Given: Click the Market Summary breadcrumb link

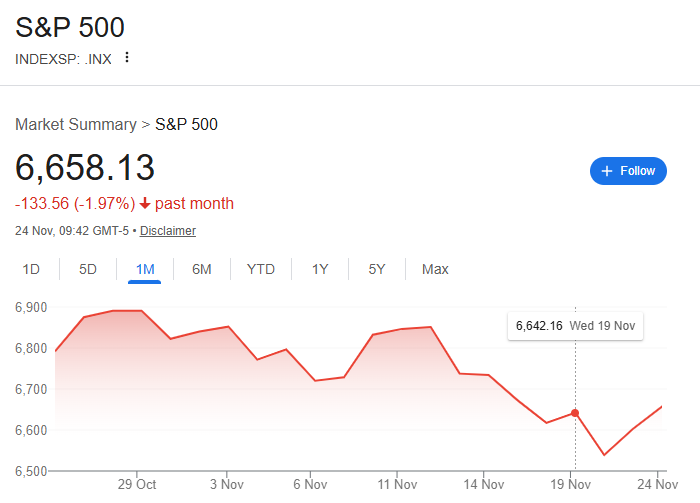Looking at the screenshot, I should [76, 125].
